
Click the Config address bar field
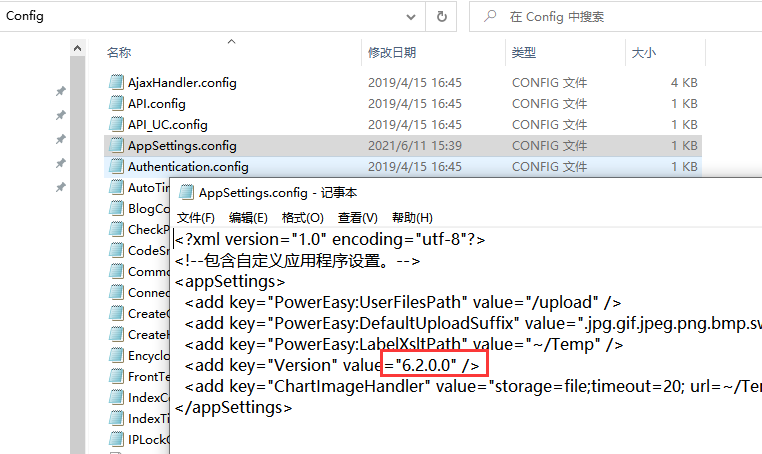(x=213, y=17)
